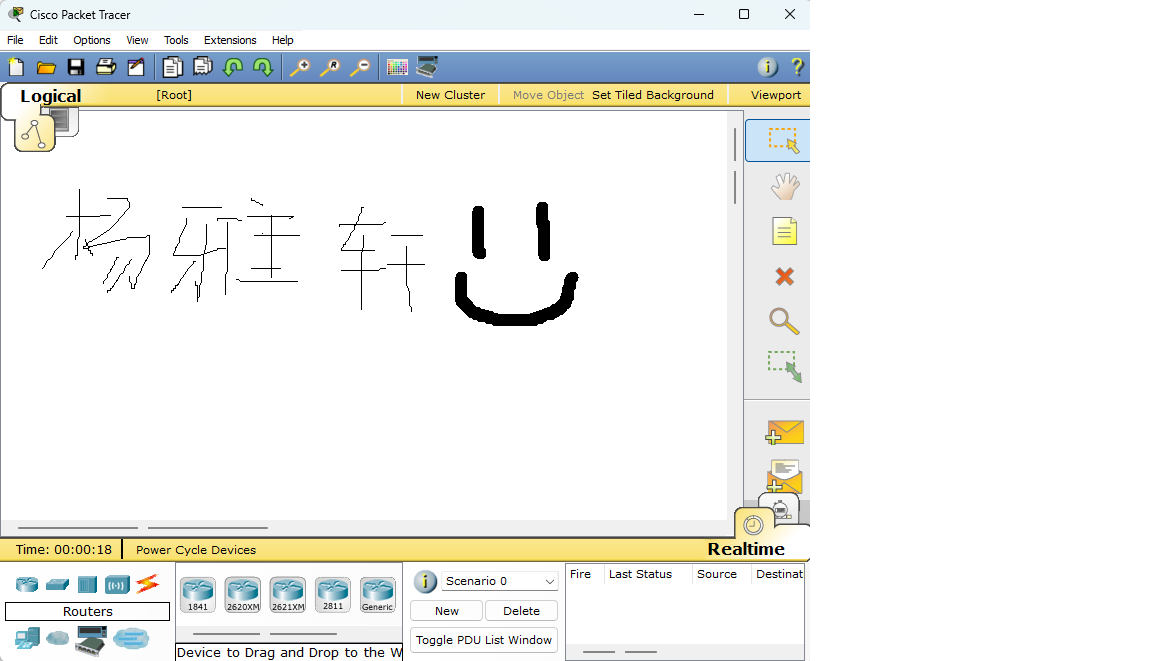Image resolution: width=1152 pixels, height=661 pixels.
Task: Open an existing file via folder icon
Action: click(x=46, y=68)
